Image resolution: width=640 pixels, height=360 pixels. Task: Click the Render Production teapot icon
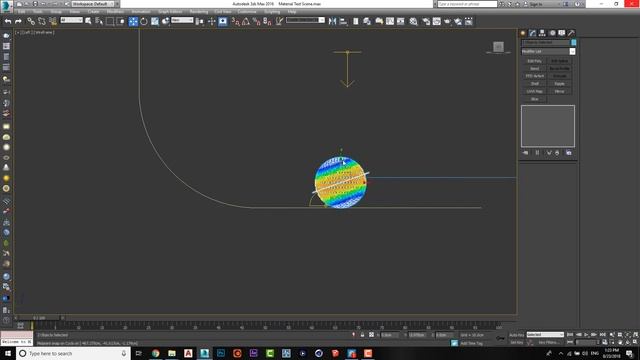447,21
